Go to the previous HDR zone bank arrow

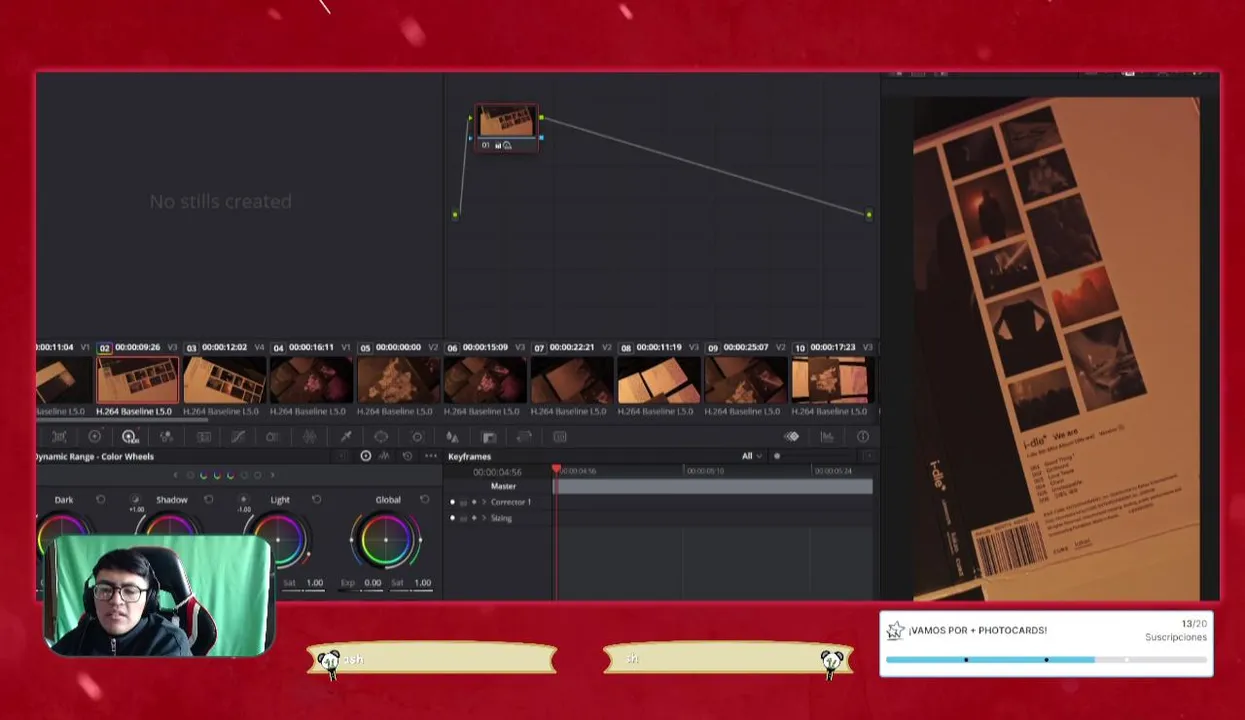(x=175, y=475)
